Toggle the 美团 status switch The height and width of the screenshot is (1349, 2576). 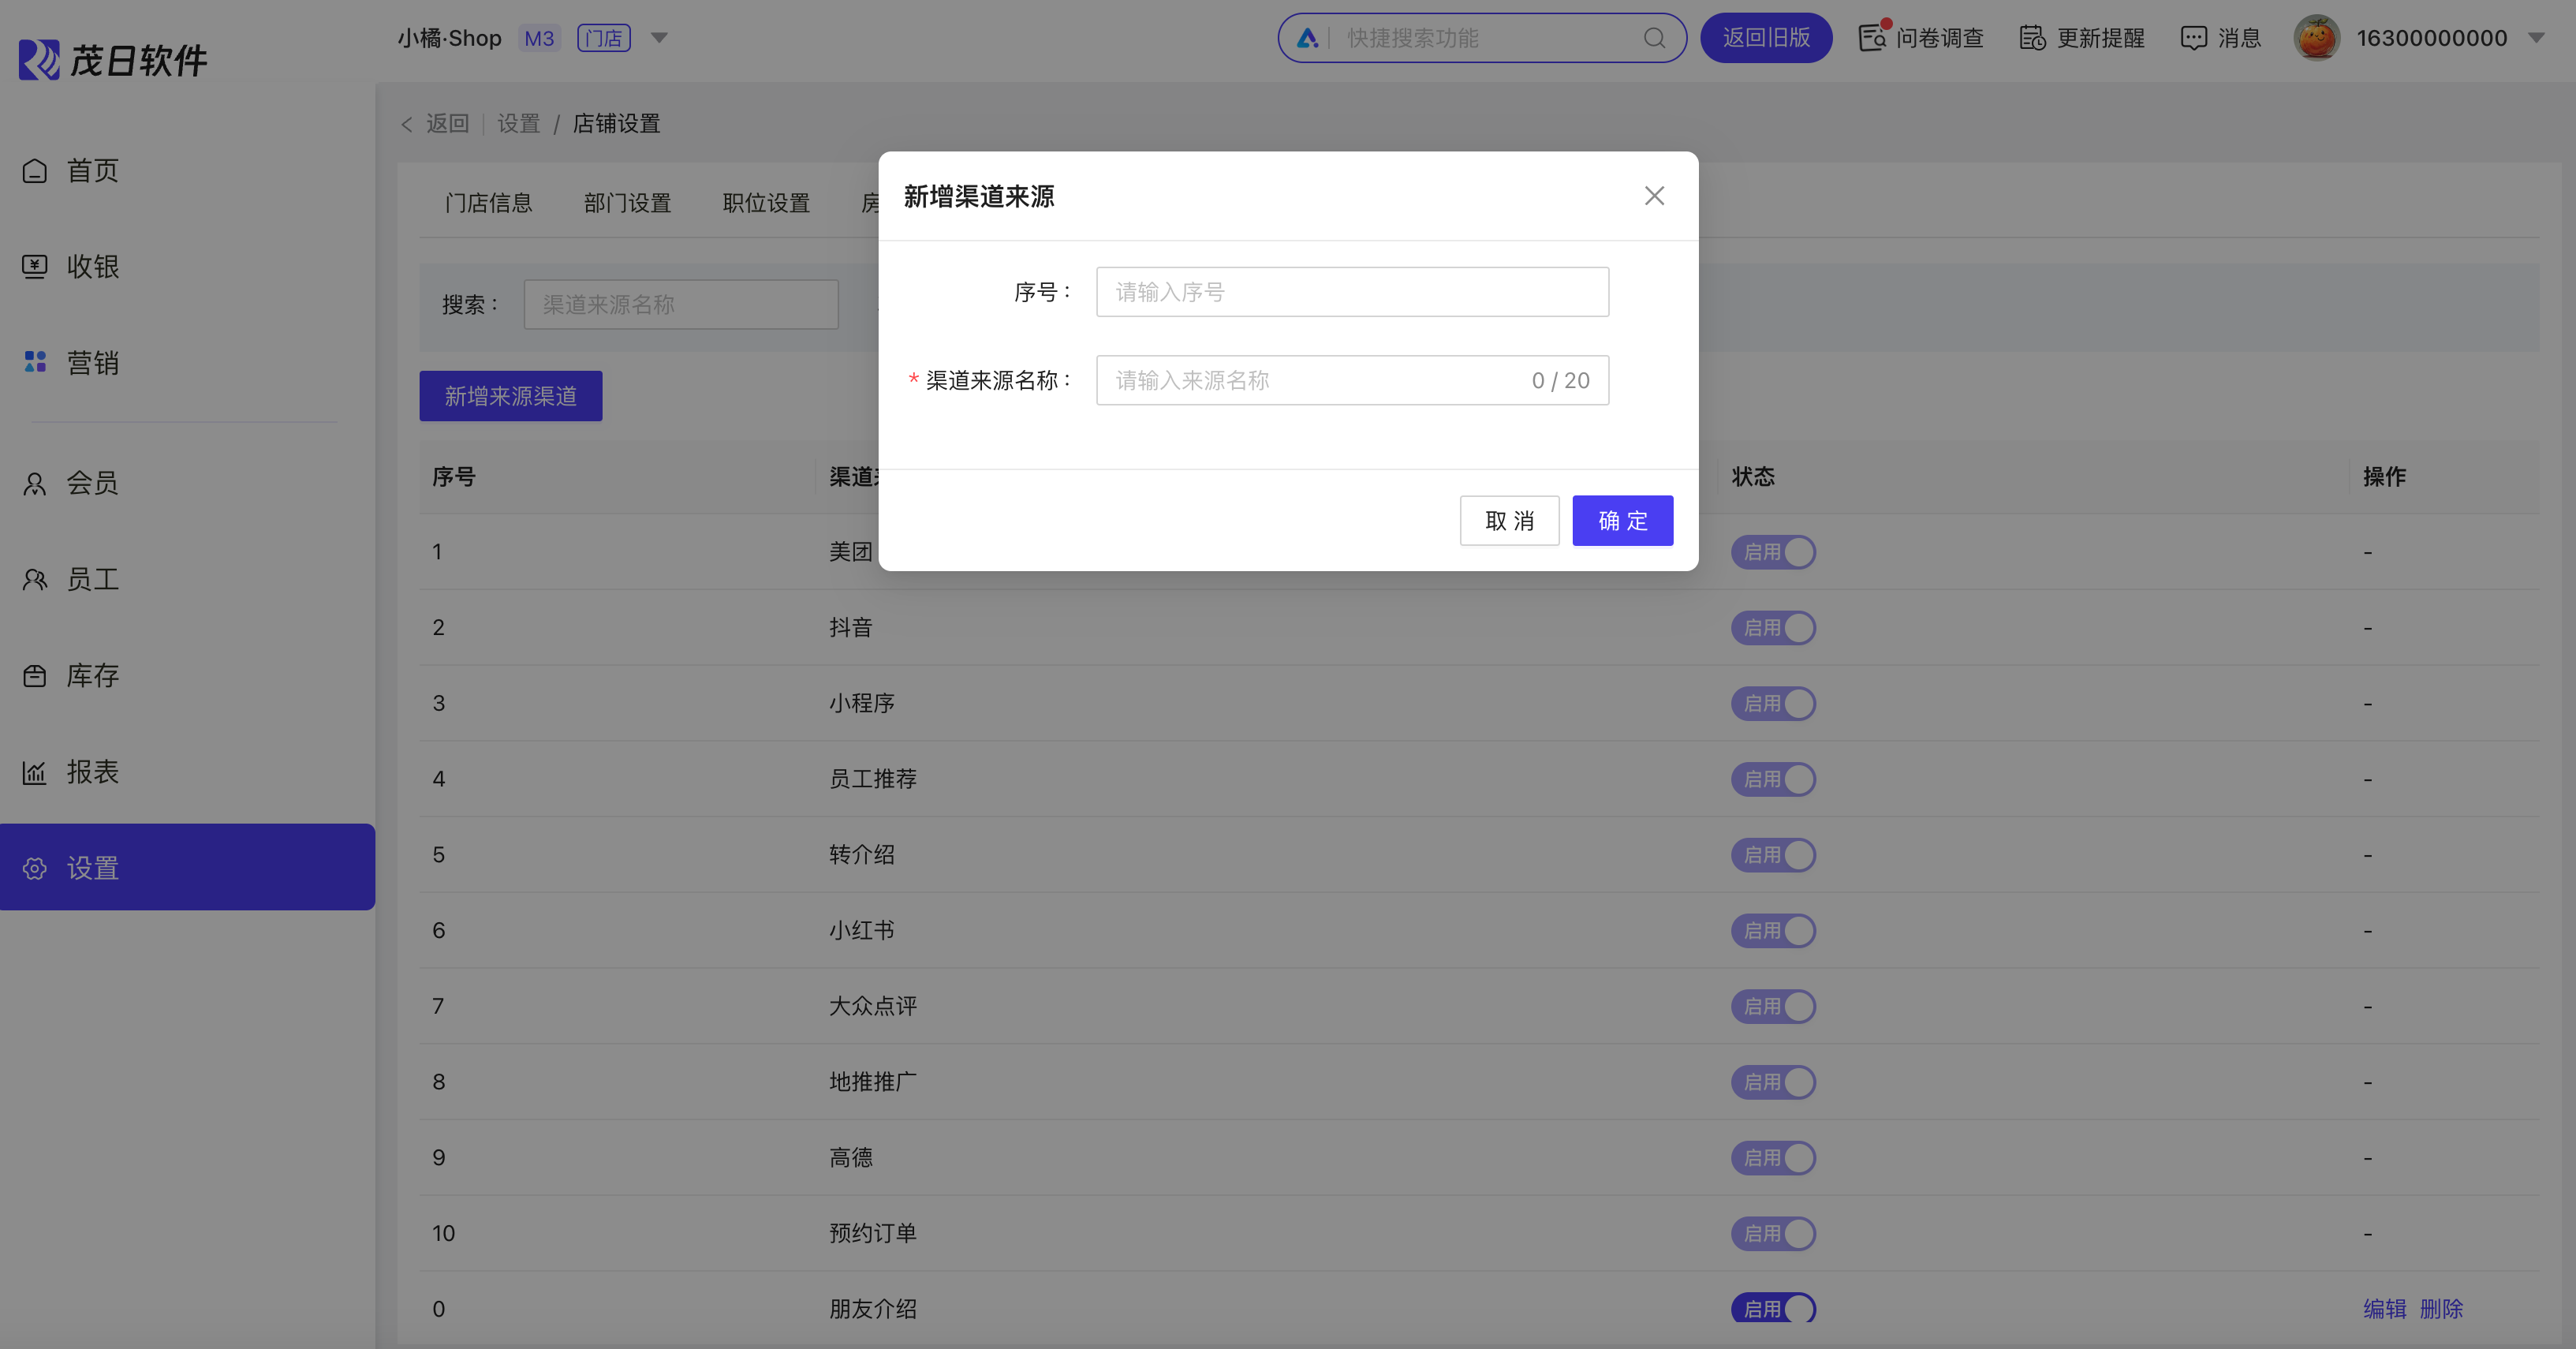[1773, 552]
